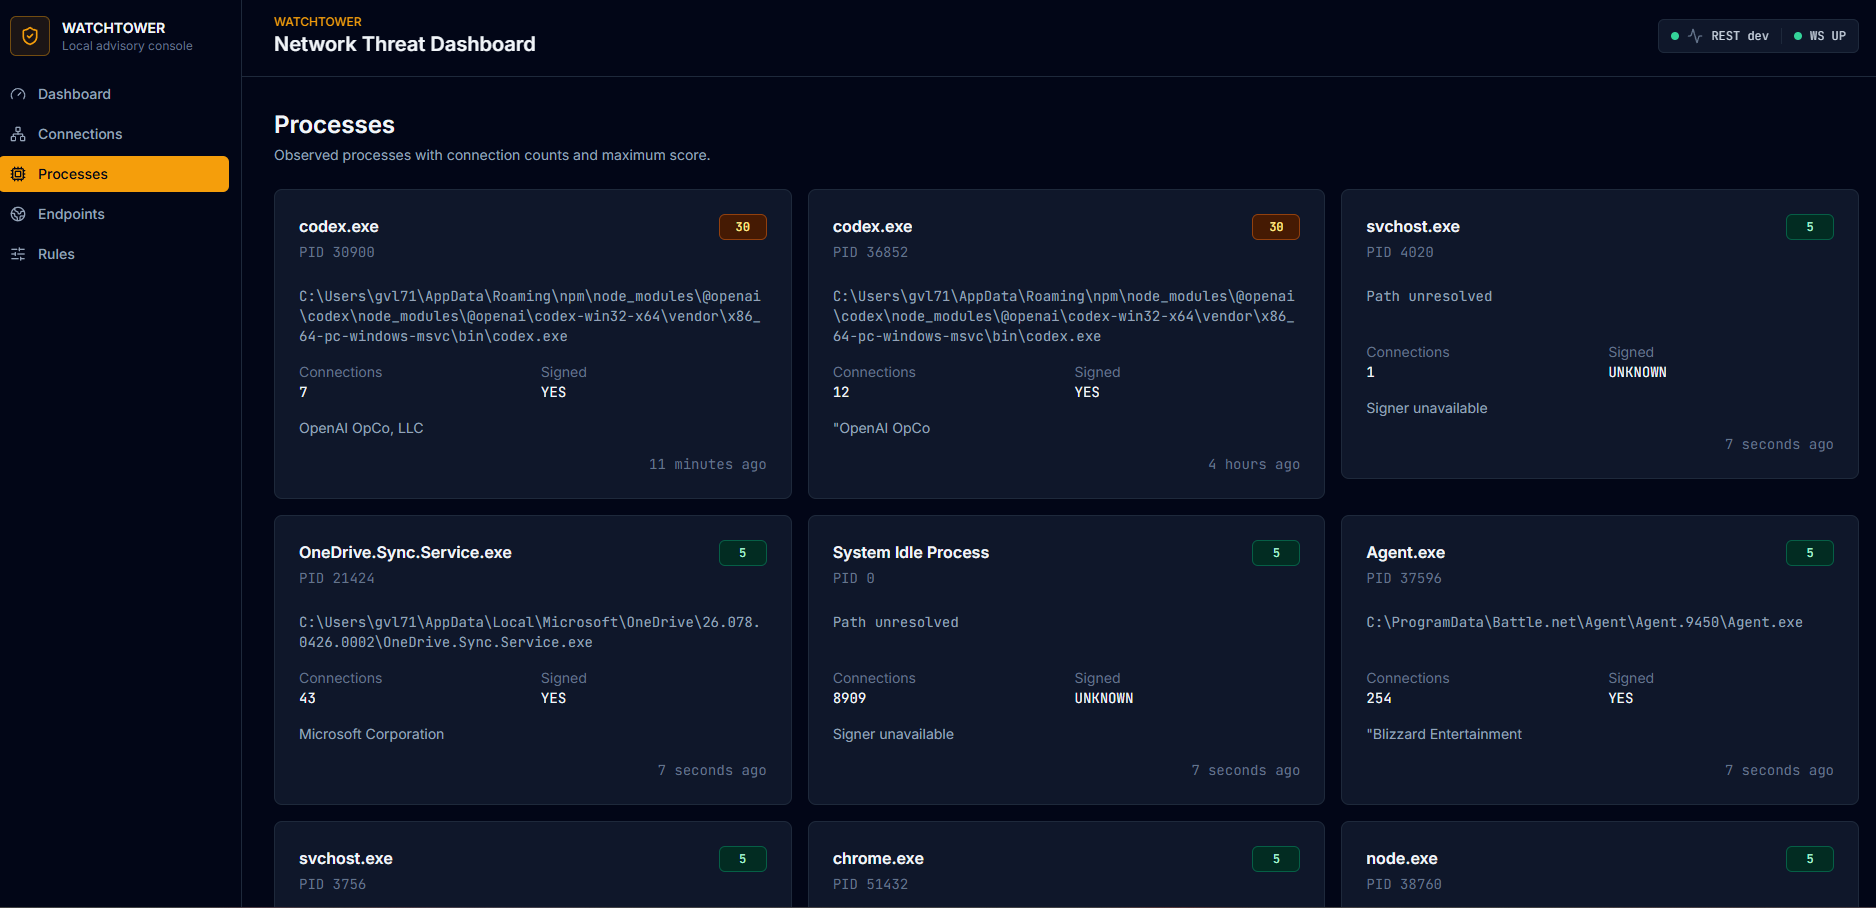Click connections count 43
The image size is (1876, 908).
(307, 699)
